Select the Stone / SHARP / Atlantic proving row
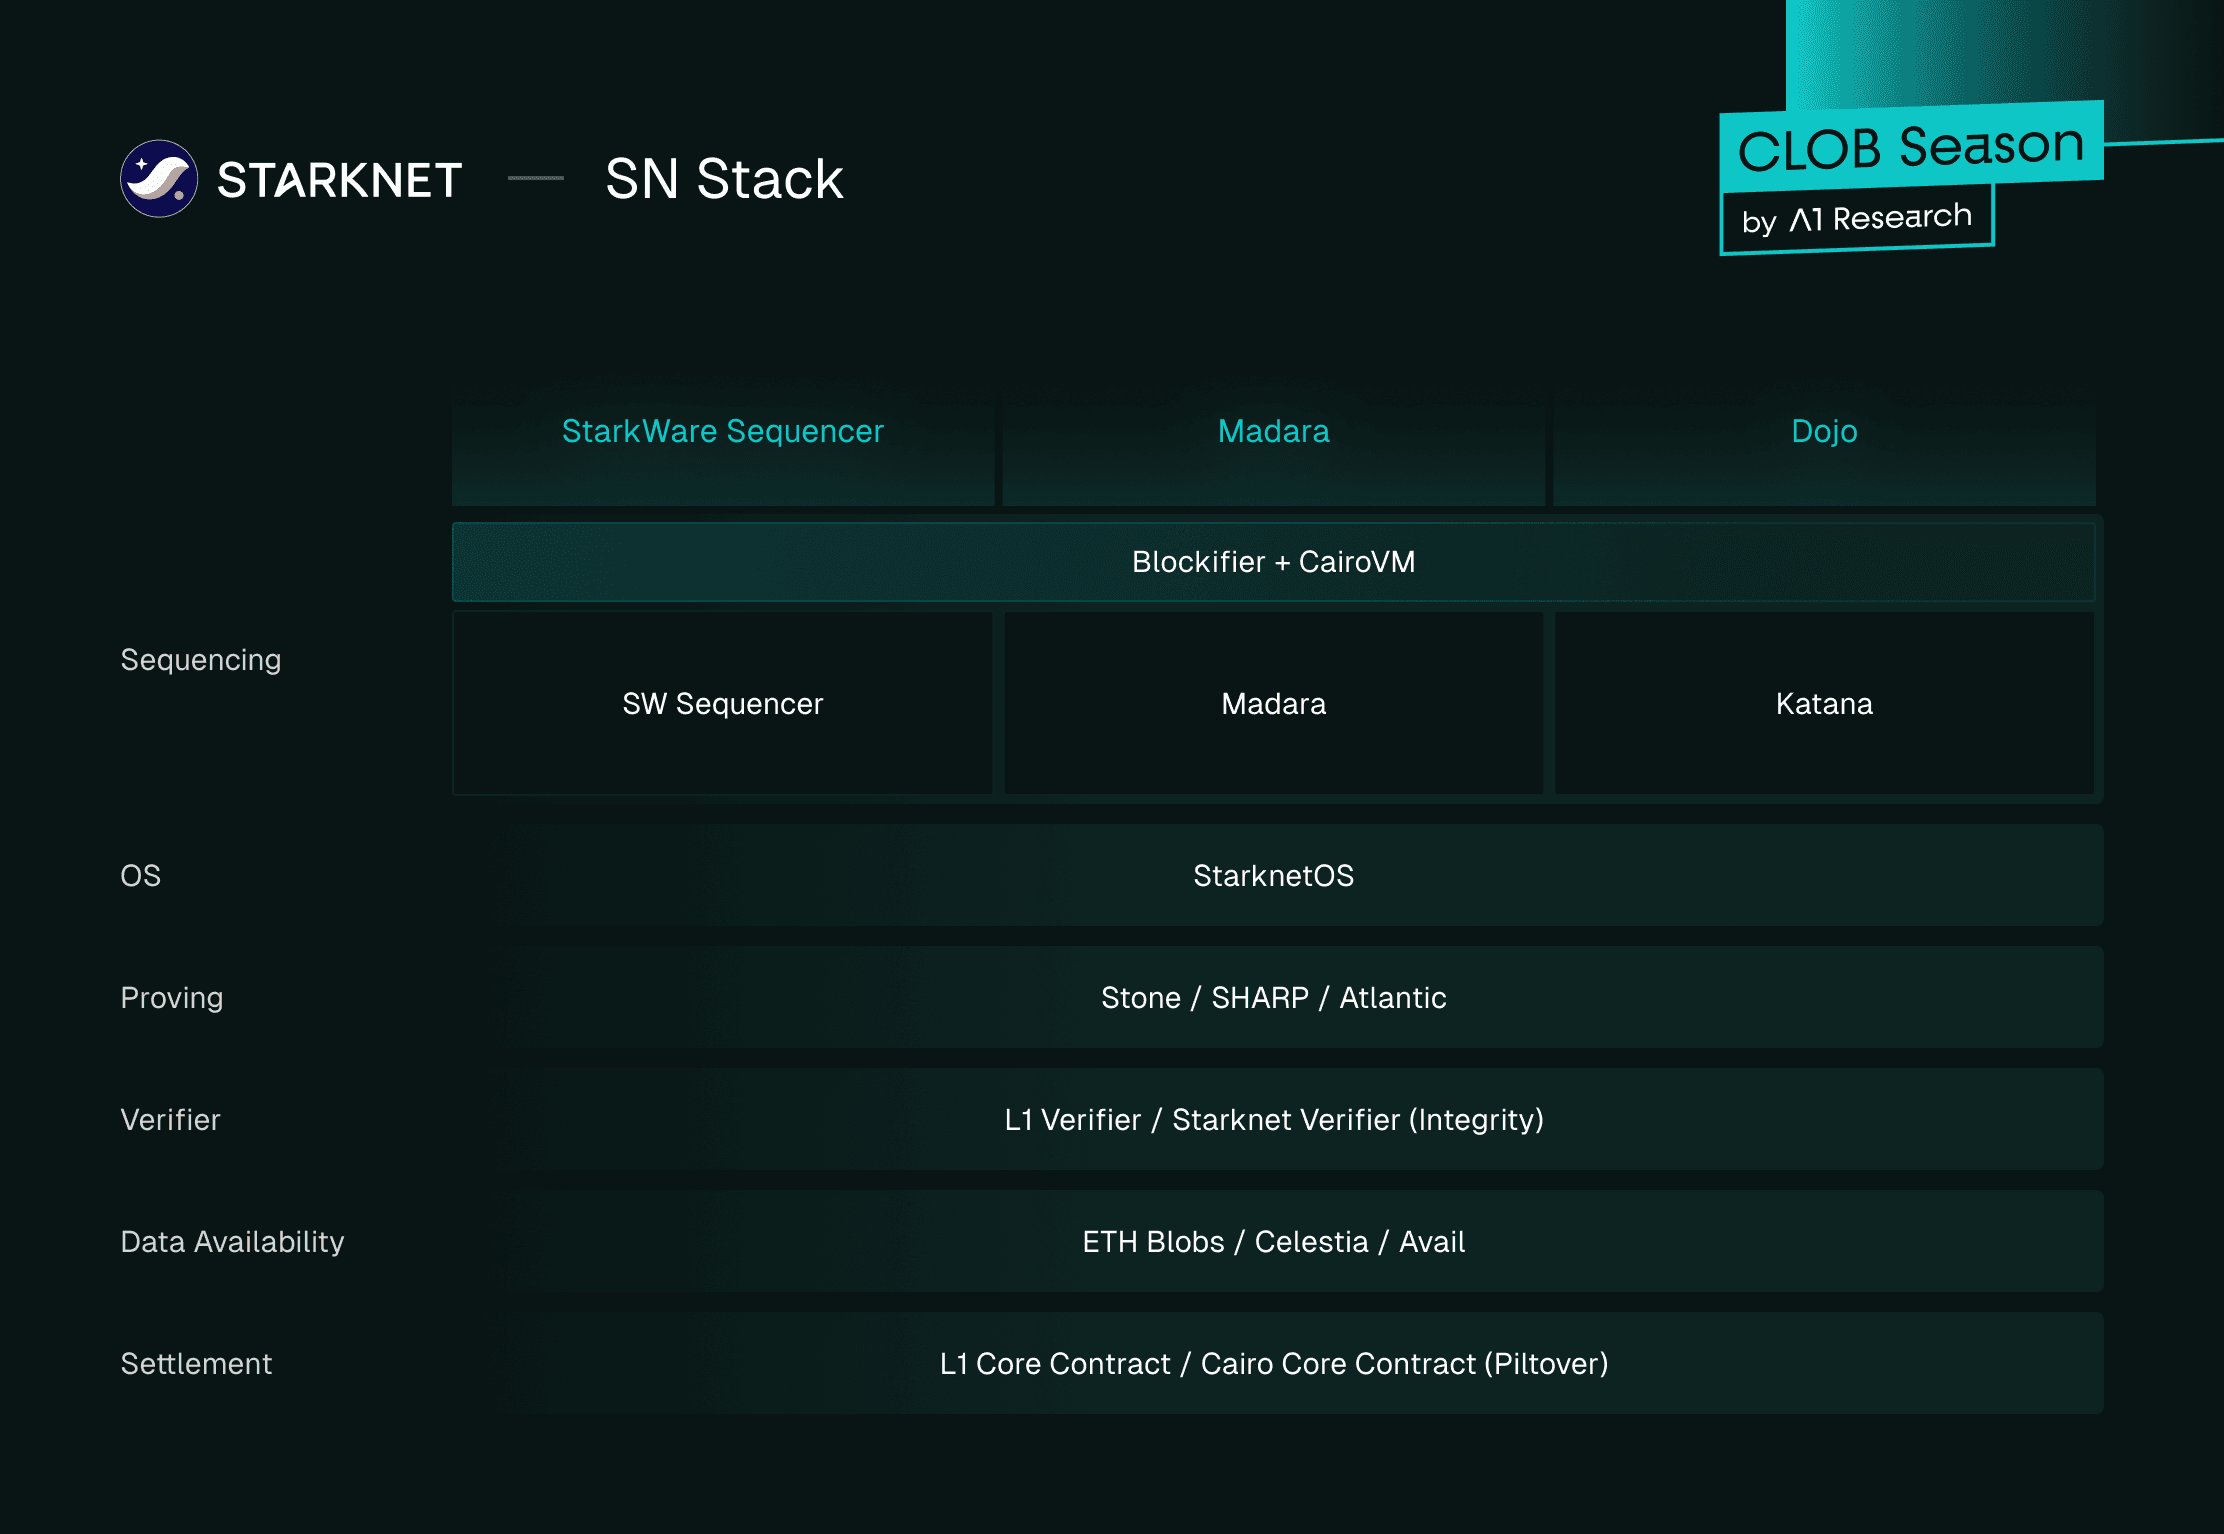 click(x=1273, y=997)
